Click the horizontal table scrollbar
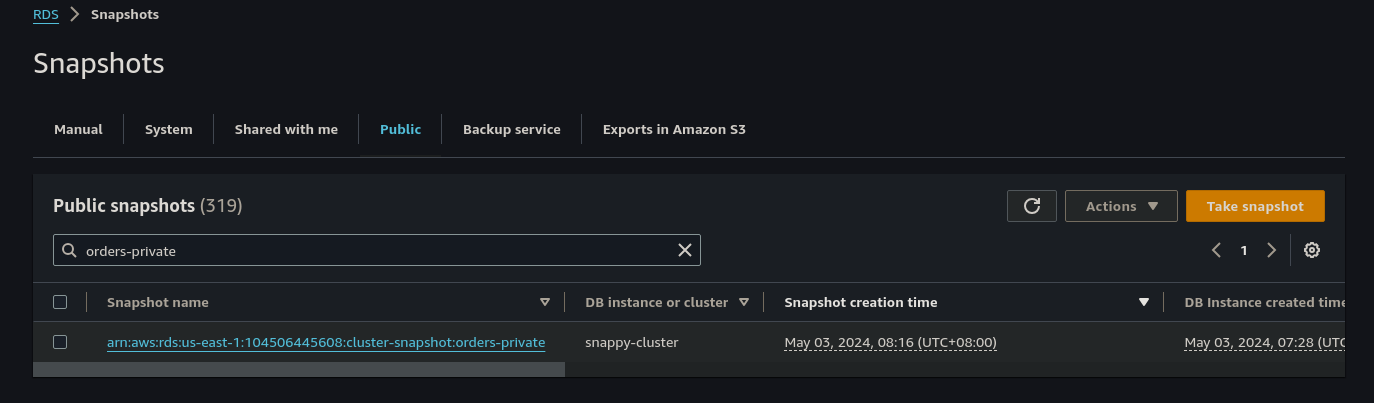The height and width of the screenshot is (403, 1374). click(x=298, y=369)
